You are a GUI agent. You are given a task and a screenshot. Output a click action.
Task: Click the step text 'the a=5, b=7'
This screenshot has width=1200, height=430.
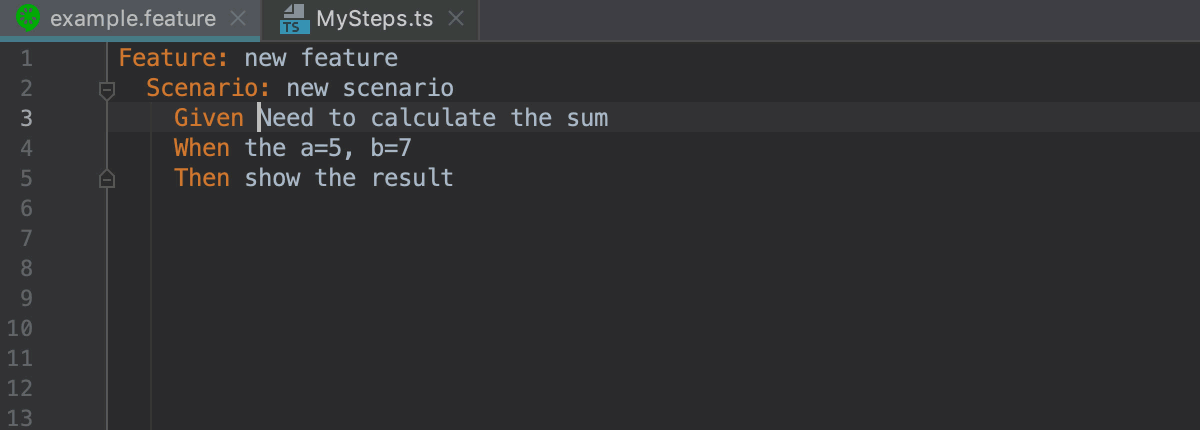point(328,148)
